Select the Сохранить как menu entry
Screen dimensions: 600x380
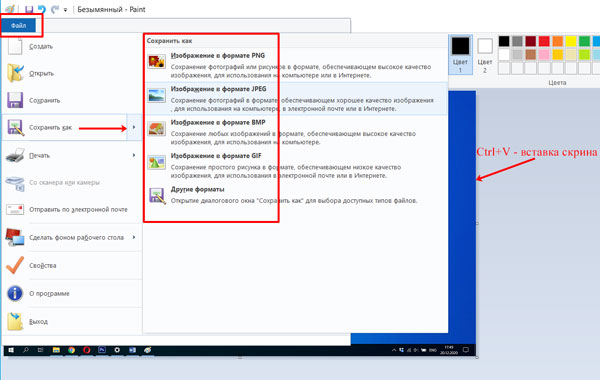pos(65,127)
